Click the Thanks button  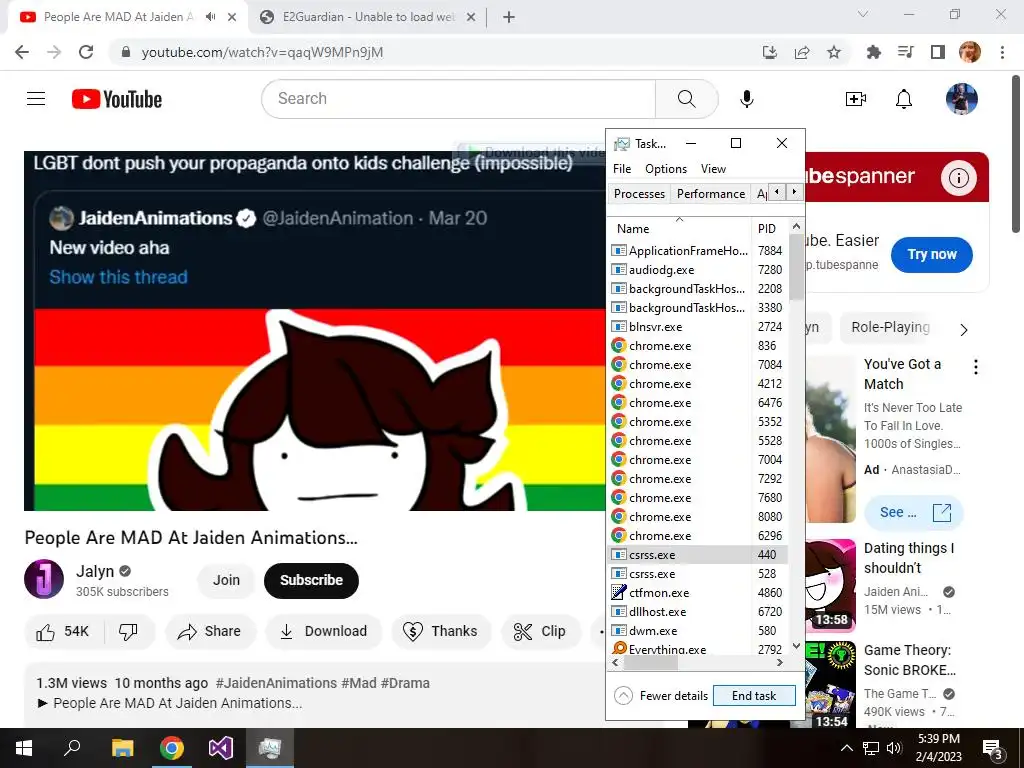click(x=441, y=632)
